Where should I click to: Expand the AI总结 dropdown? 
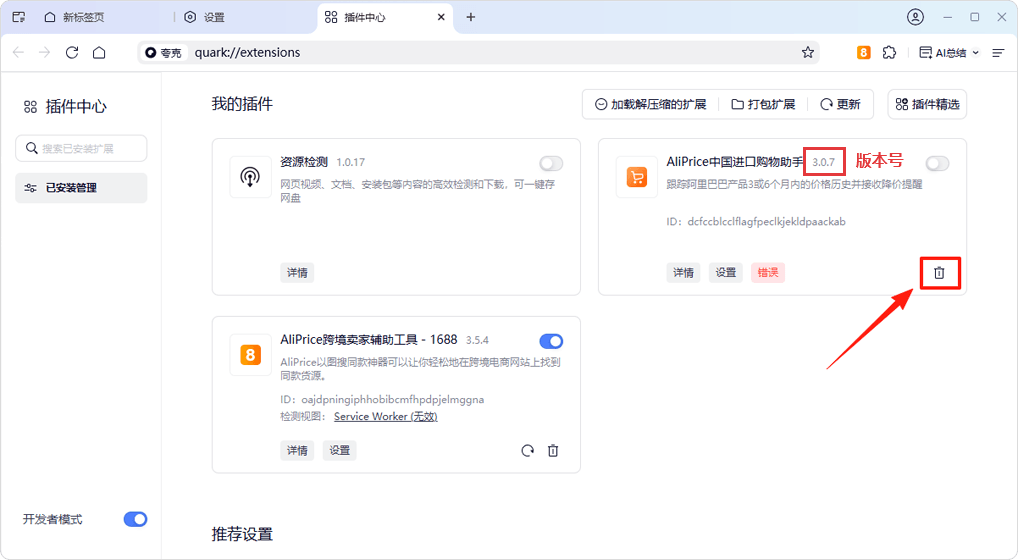pos(950,52)
